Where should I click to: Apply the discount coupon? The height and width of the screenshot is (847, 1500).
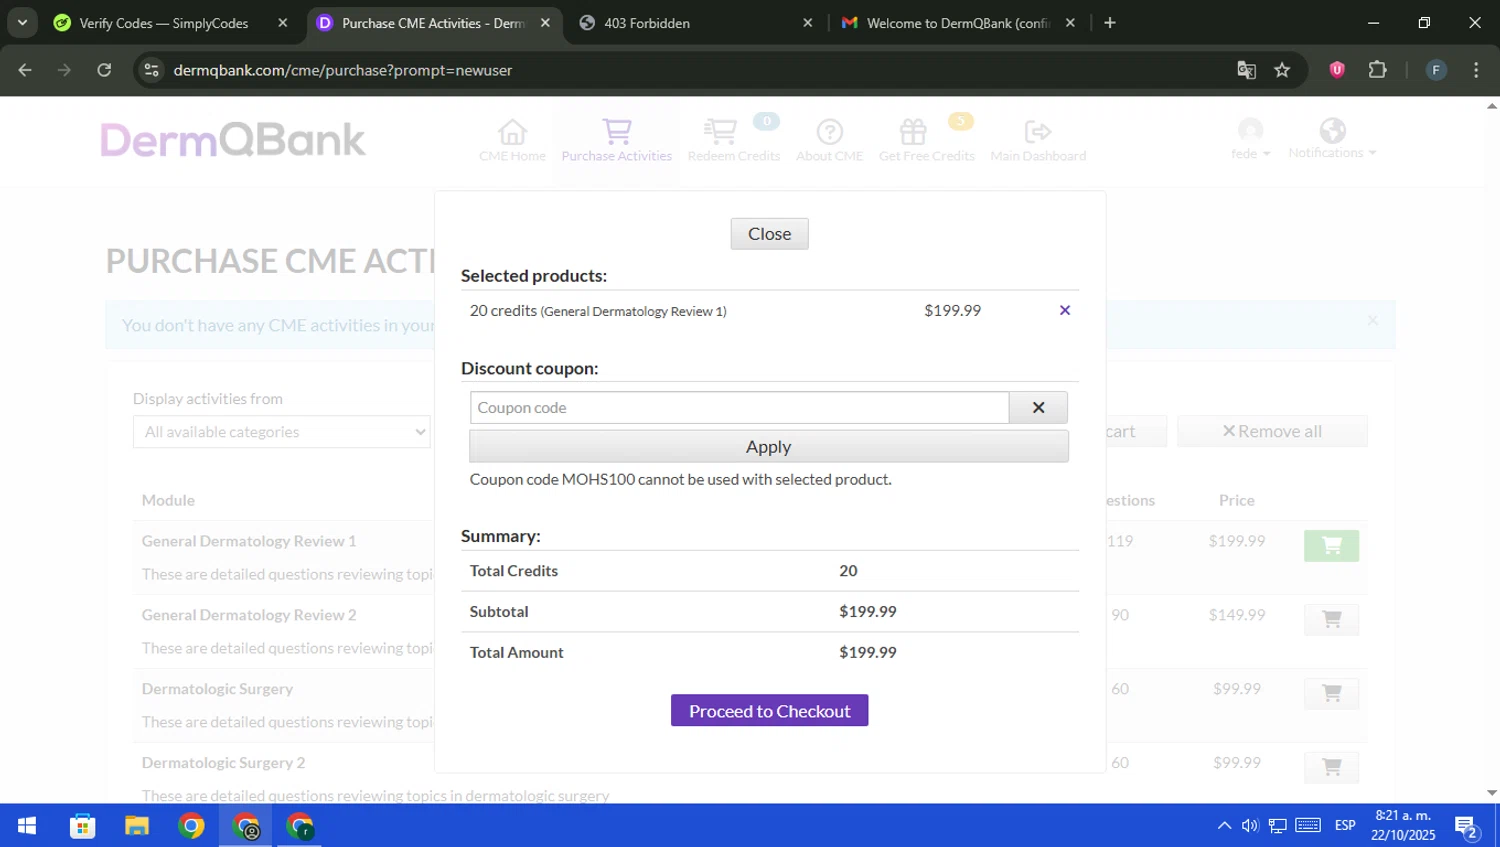(x=769, y=446)
